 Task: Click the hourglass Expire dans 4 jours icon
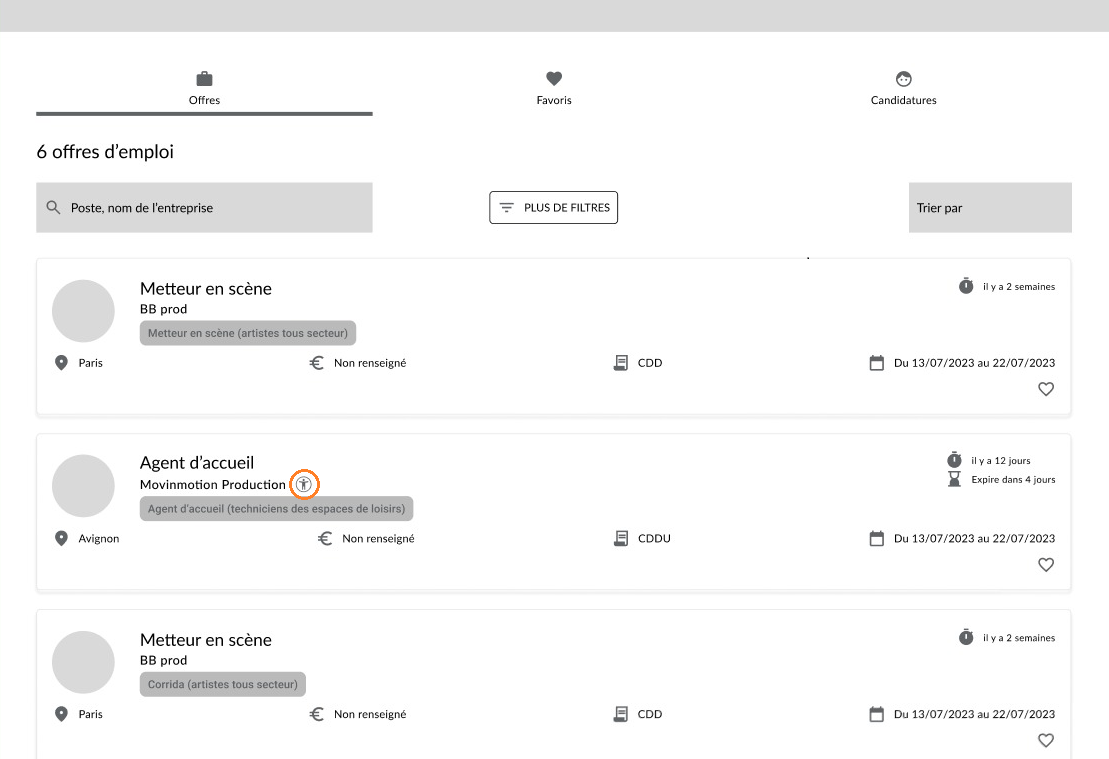click(954, 480)
